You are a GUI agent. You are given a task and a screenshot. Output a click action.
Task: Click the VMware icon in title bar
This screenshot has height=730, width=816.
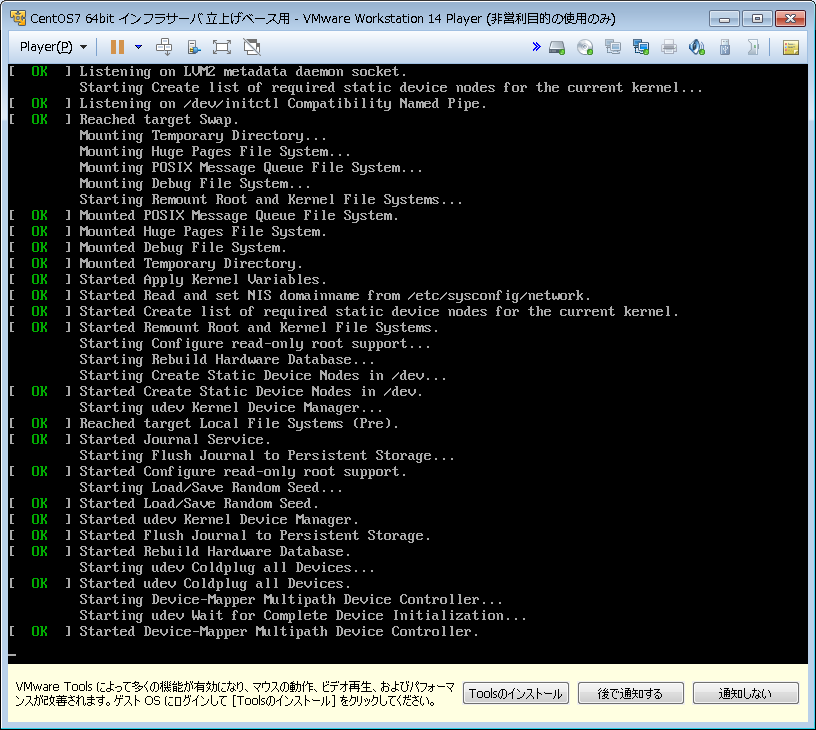pyautogui.click(x=18, y=18)
